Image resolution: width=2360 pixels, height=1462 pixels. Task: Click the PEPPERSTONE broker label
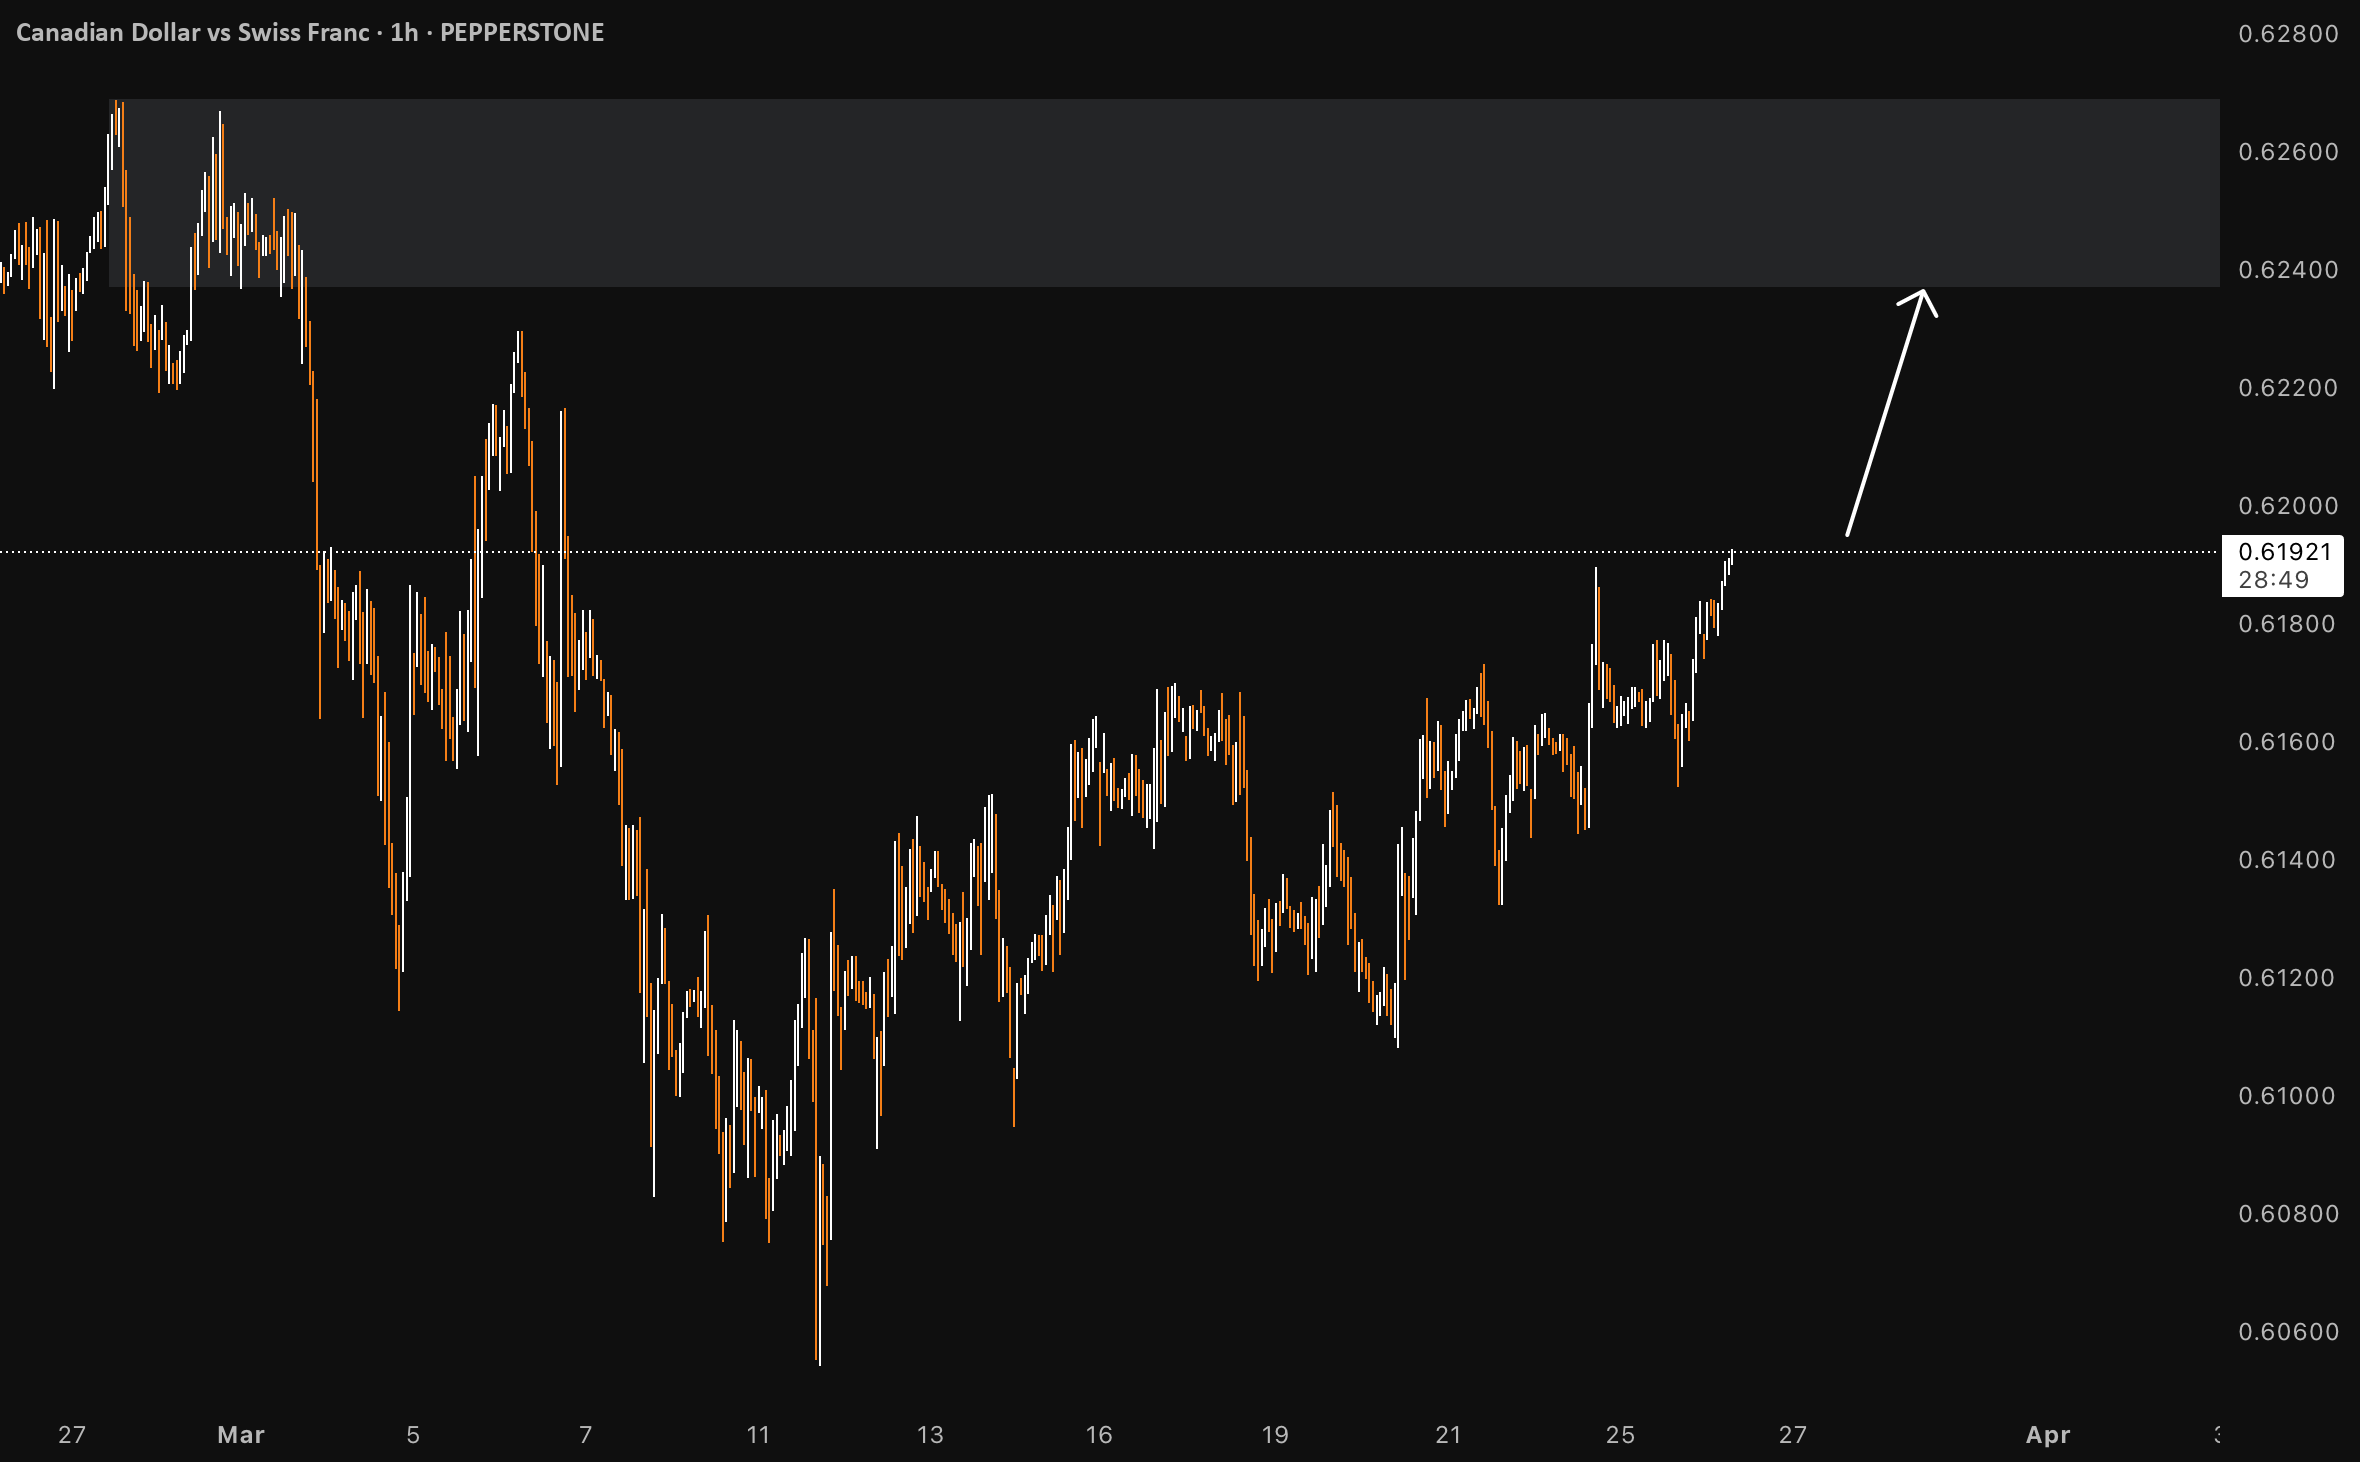tap(522, 33)
